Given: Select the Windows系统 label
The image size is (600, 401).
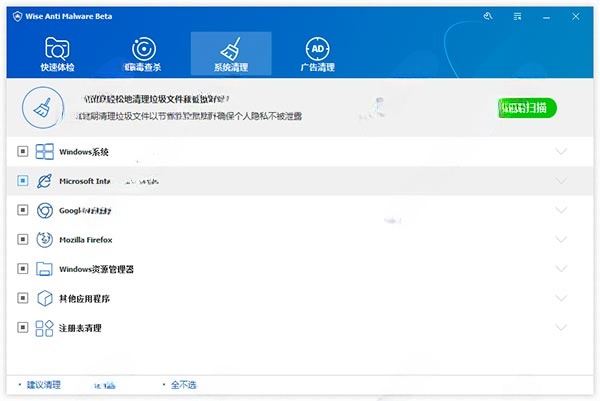Looking at the screenshot, I should (x=84, y=152).
